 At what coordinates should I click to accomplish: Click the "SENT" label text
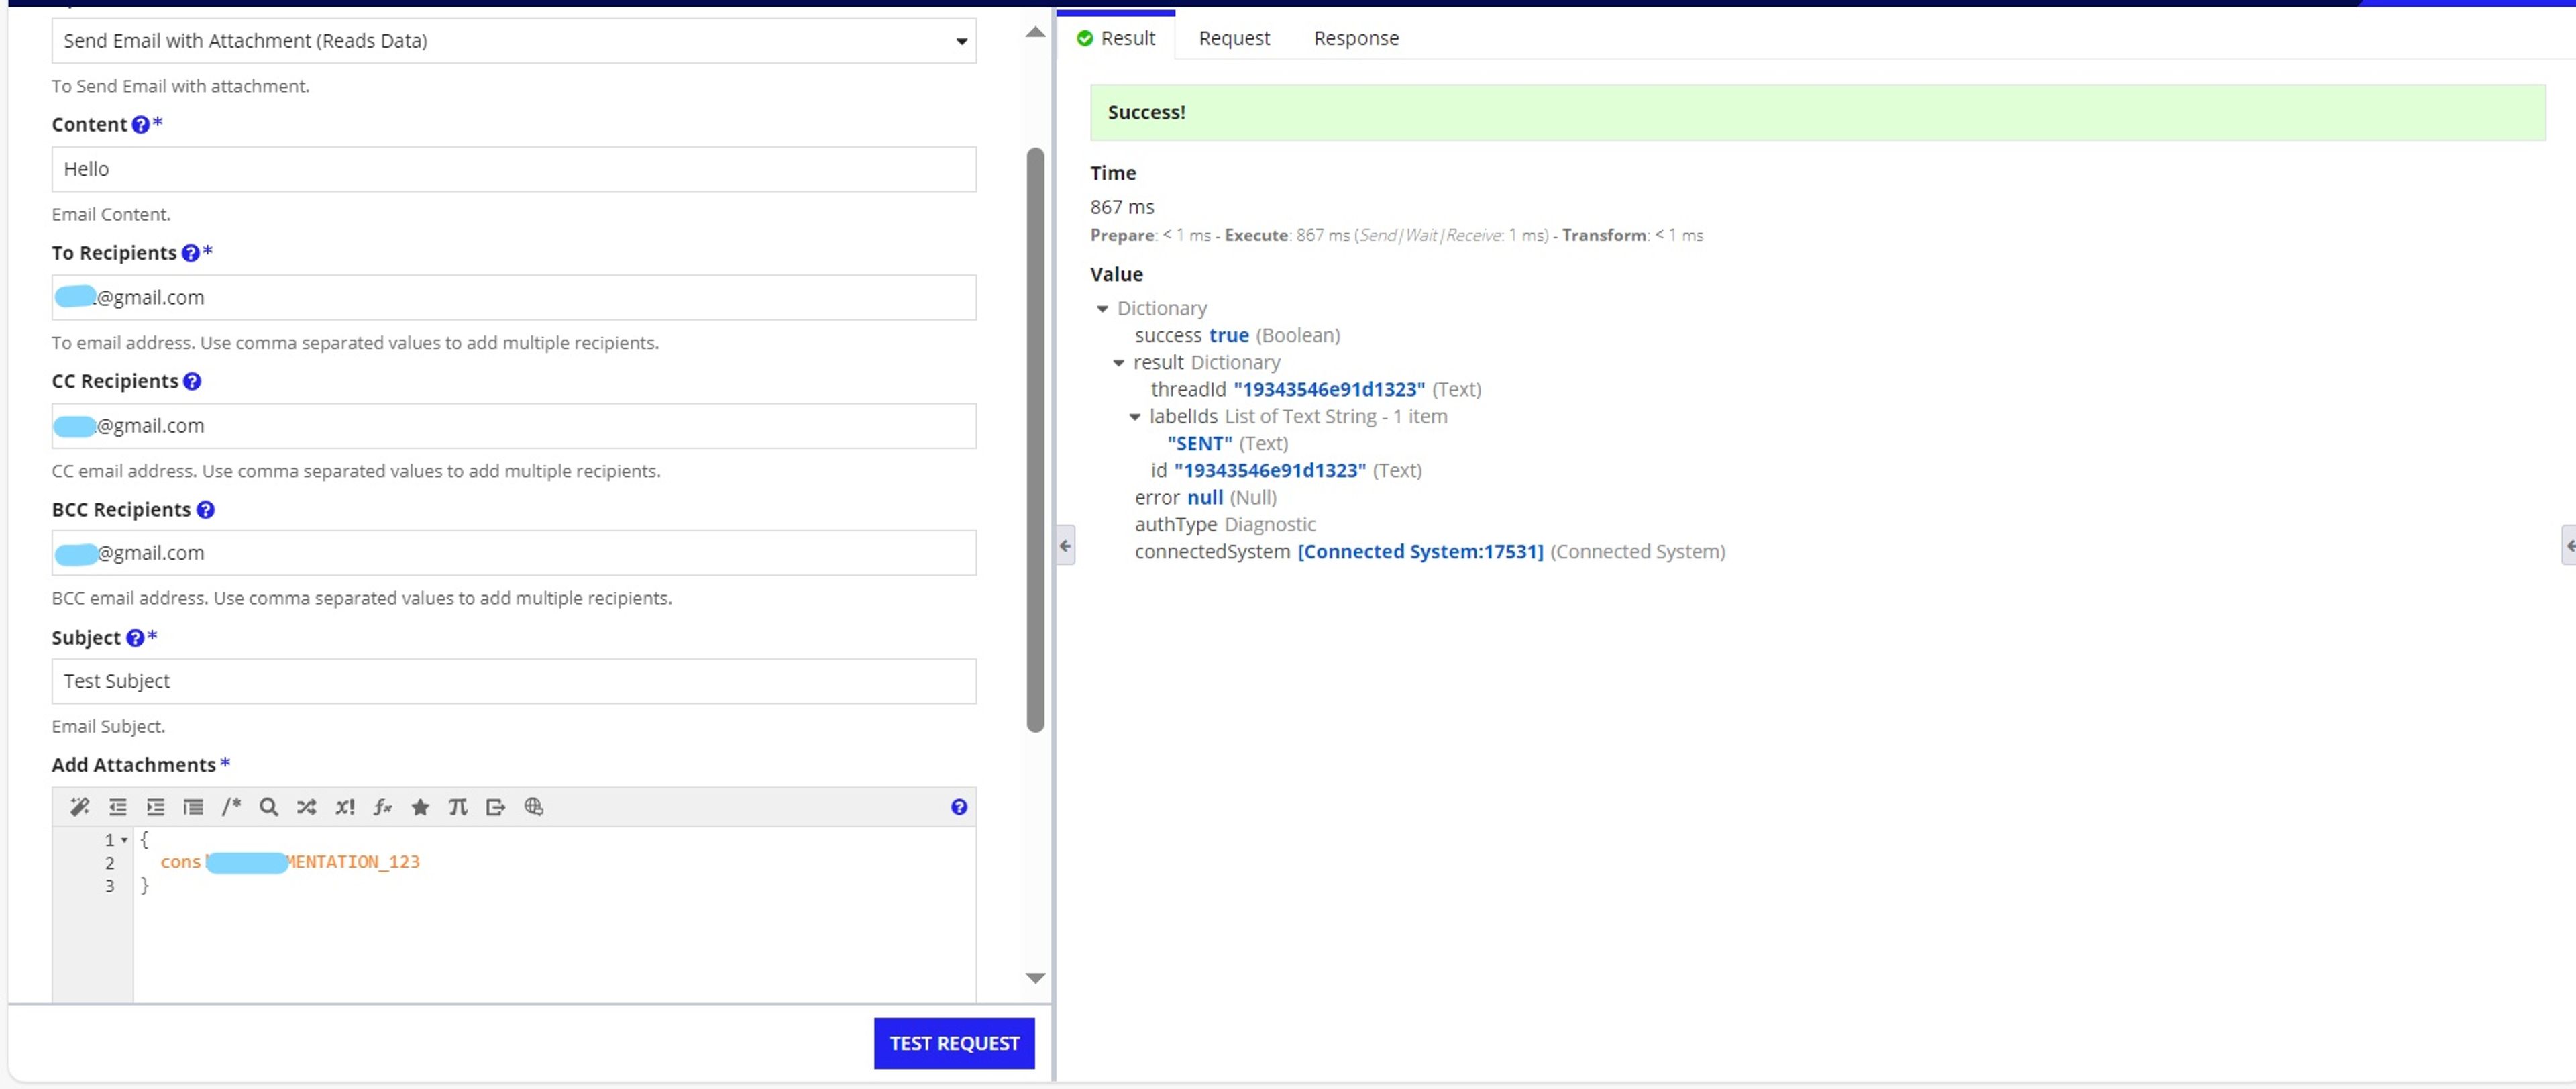pos(1200,444)
